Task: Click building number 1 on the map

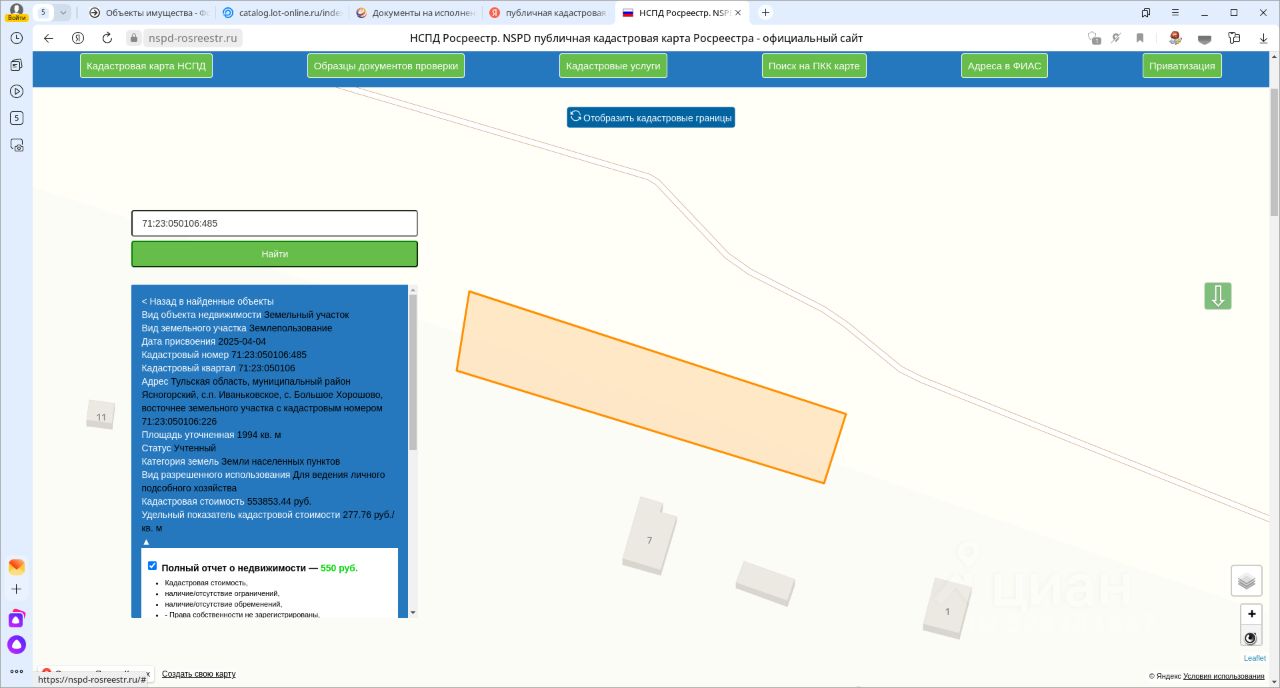Action: pyautogui.click(x=947, y=610)
